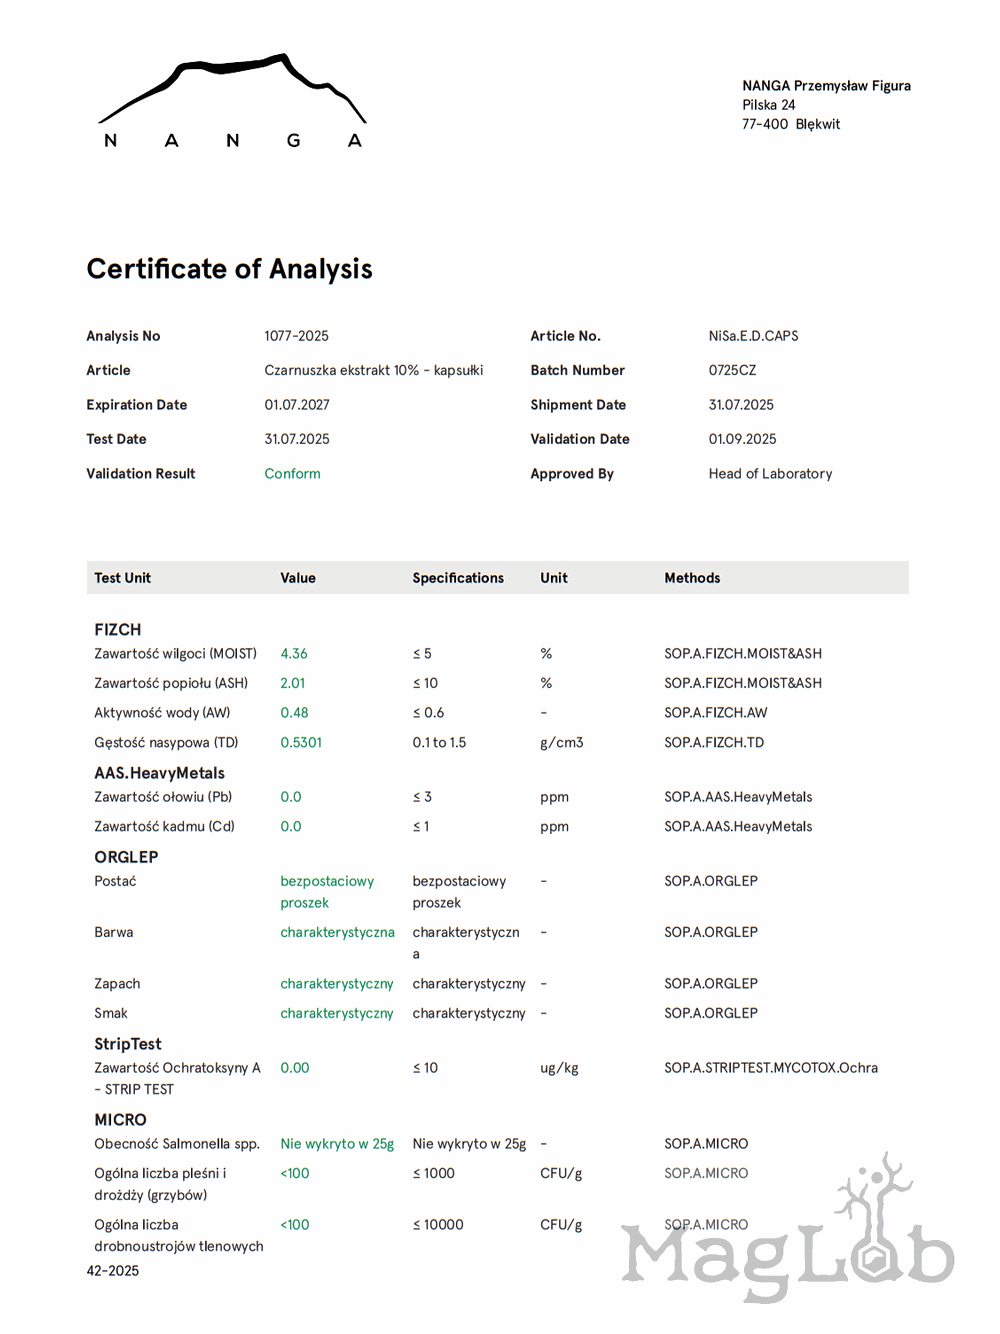Viewport: 1000px width, 1334px height.
Task: Click article number NiSa.E.D.CAPS
Action: (753, 336)
